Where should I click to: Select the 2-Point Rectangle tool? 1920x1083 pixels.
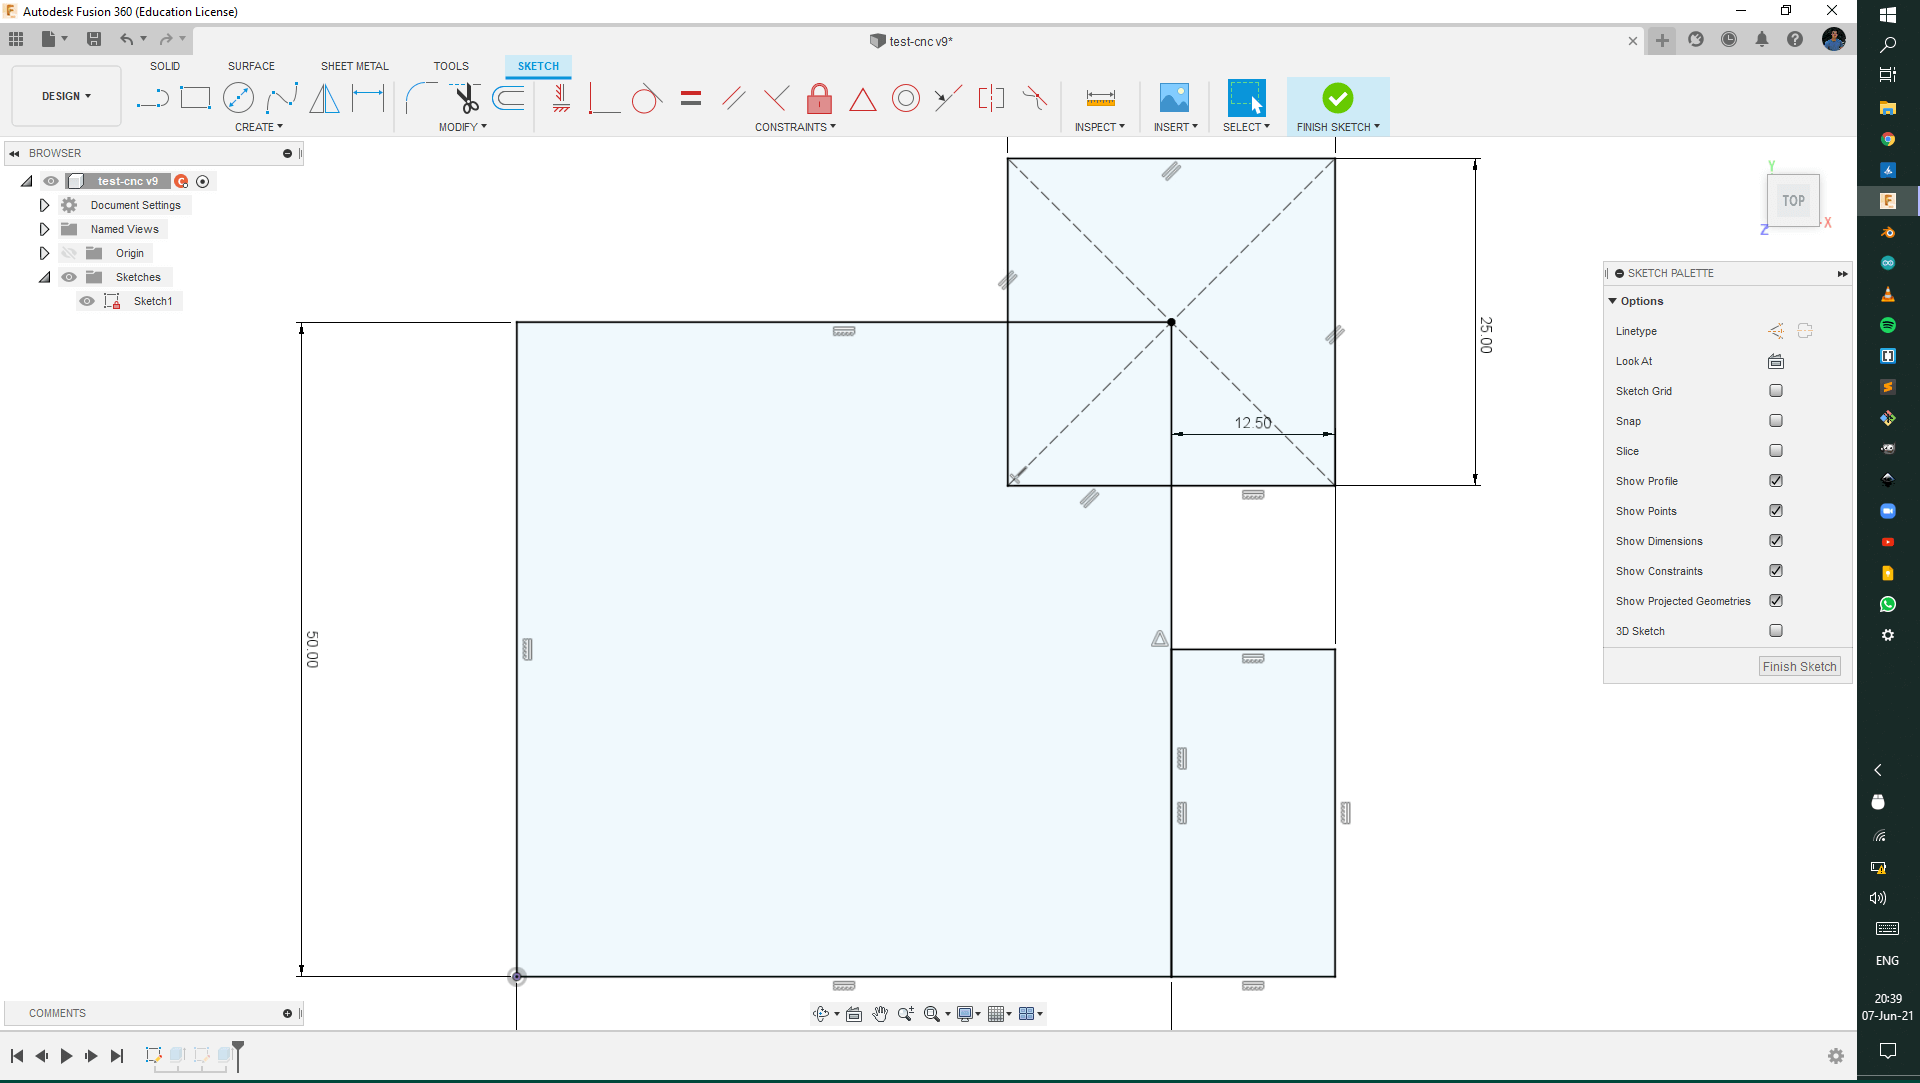coord(195,98)
